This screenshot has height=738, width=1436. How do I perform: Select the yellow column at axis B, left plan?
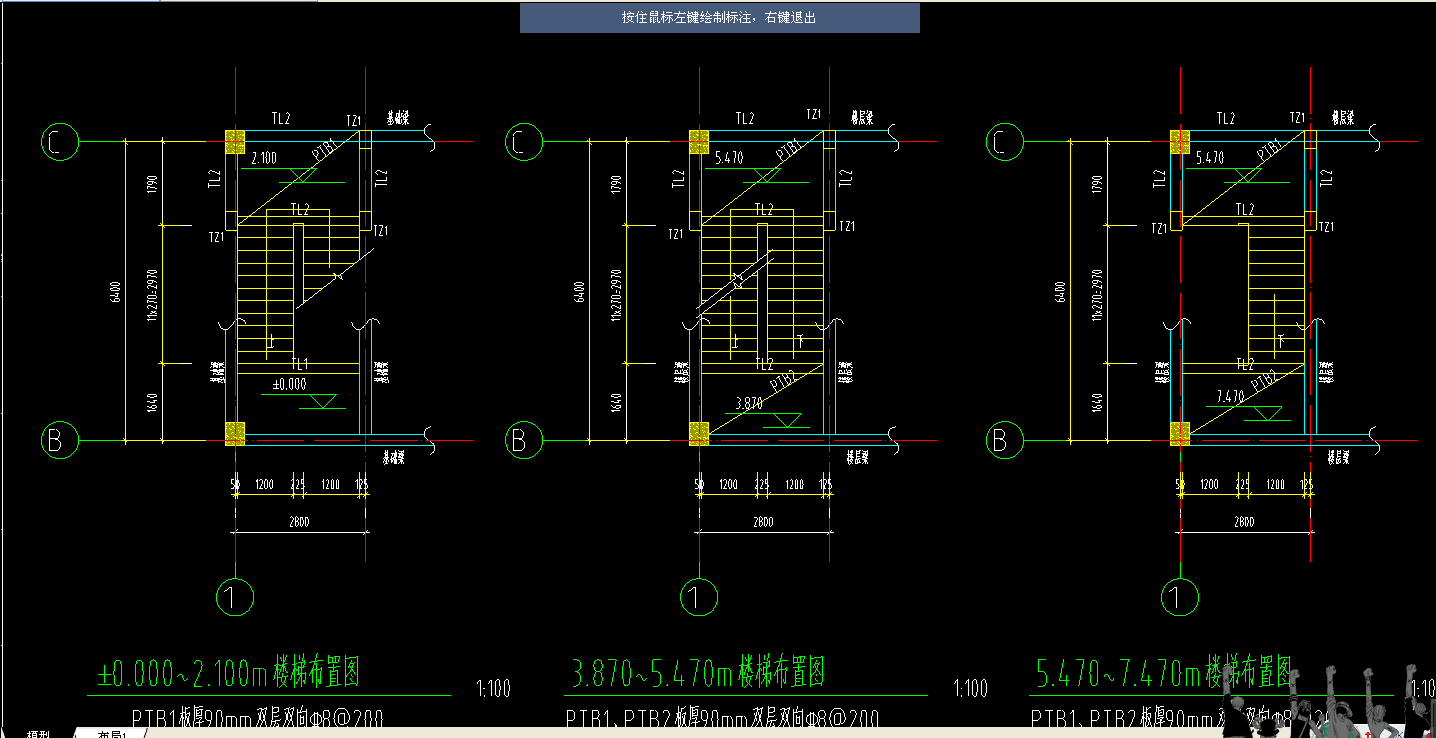tap(235, 433)
